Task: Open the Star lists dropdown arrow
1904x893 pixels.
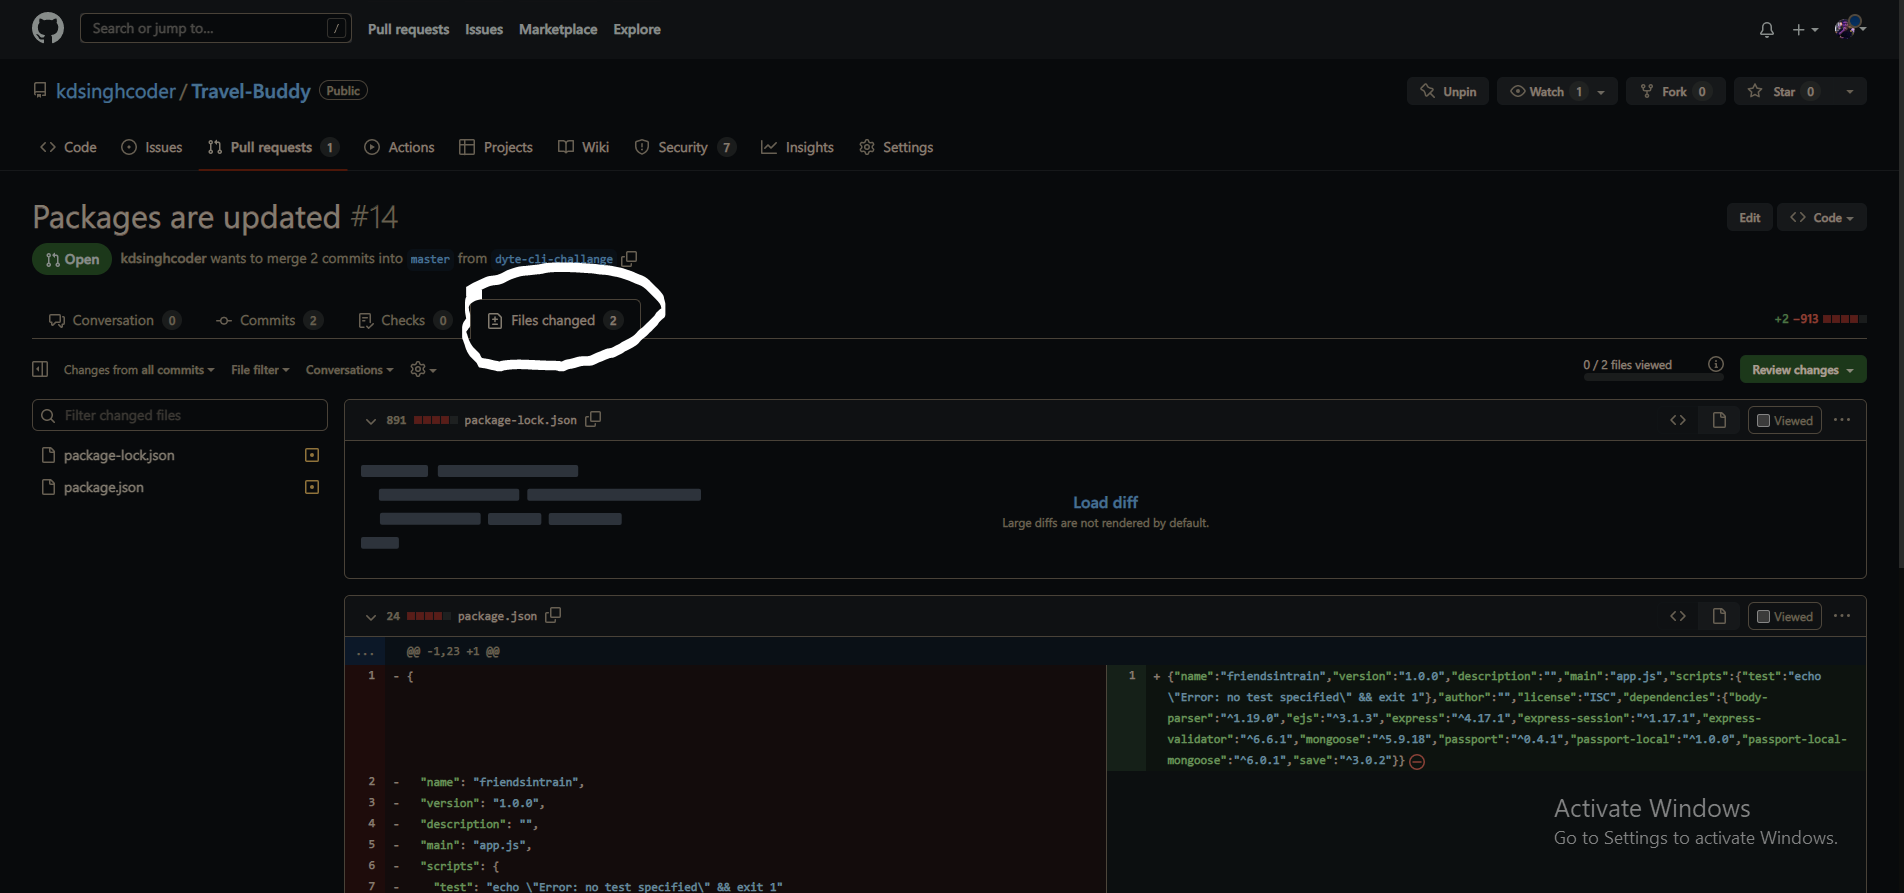Action: point(1850,91)
